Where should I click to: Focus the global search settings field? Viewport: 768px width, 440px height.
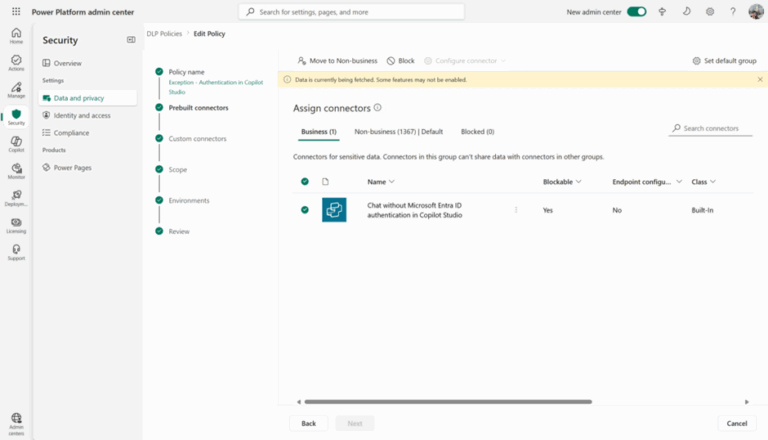351,12
